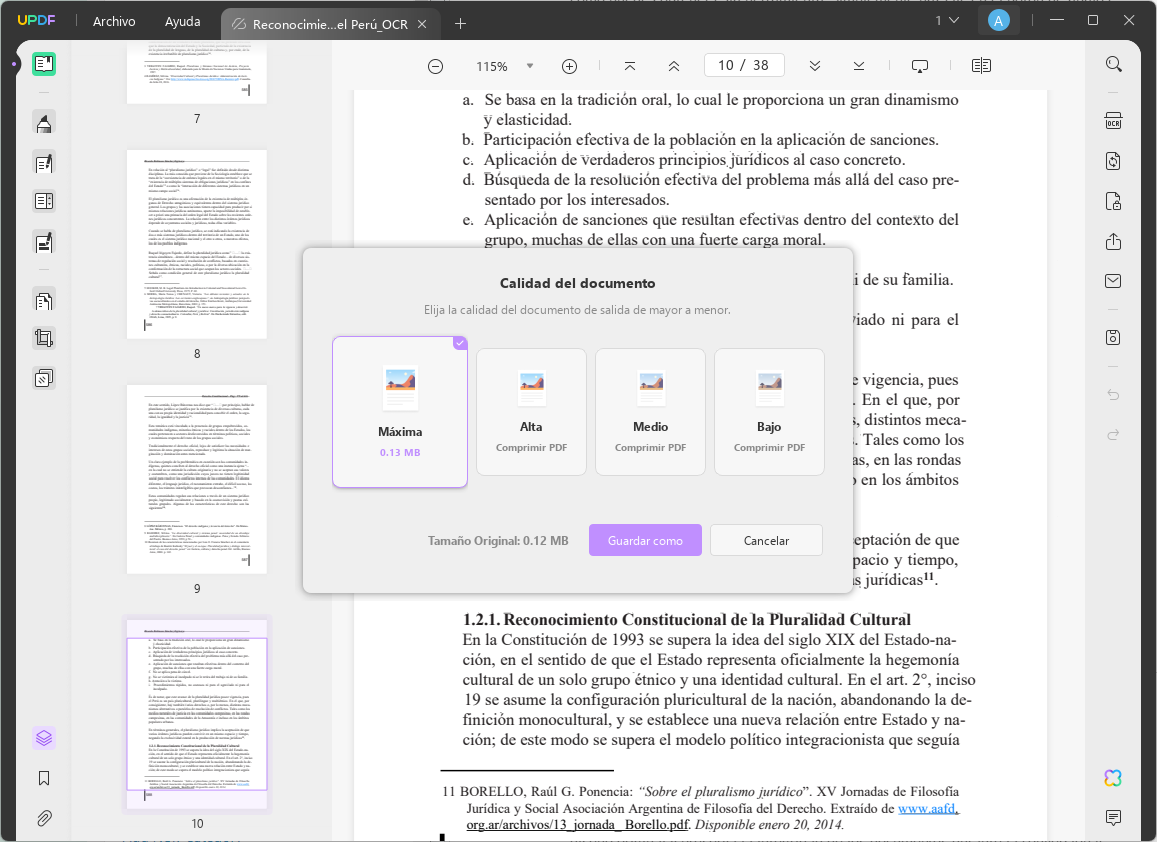Open the Crop pages tool
Viewport: 1157px width, 842px height.
pyautogui.click(x=44, y=339)
